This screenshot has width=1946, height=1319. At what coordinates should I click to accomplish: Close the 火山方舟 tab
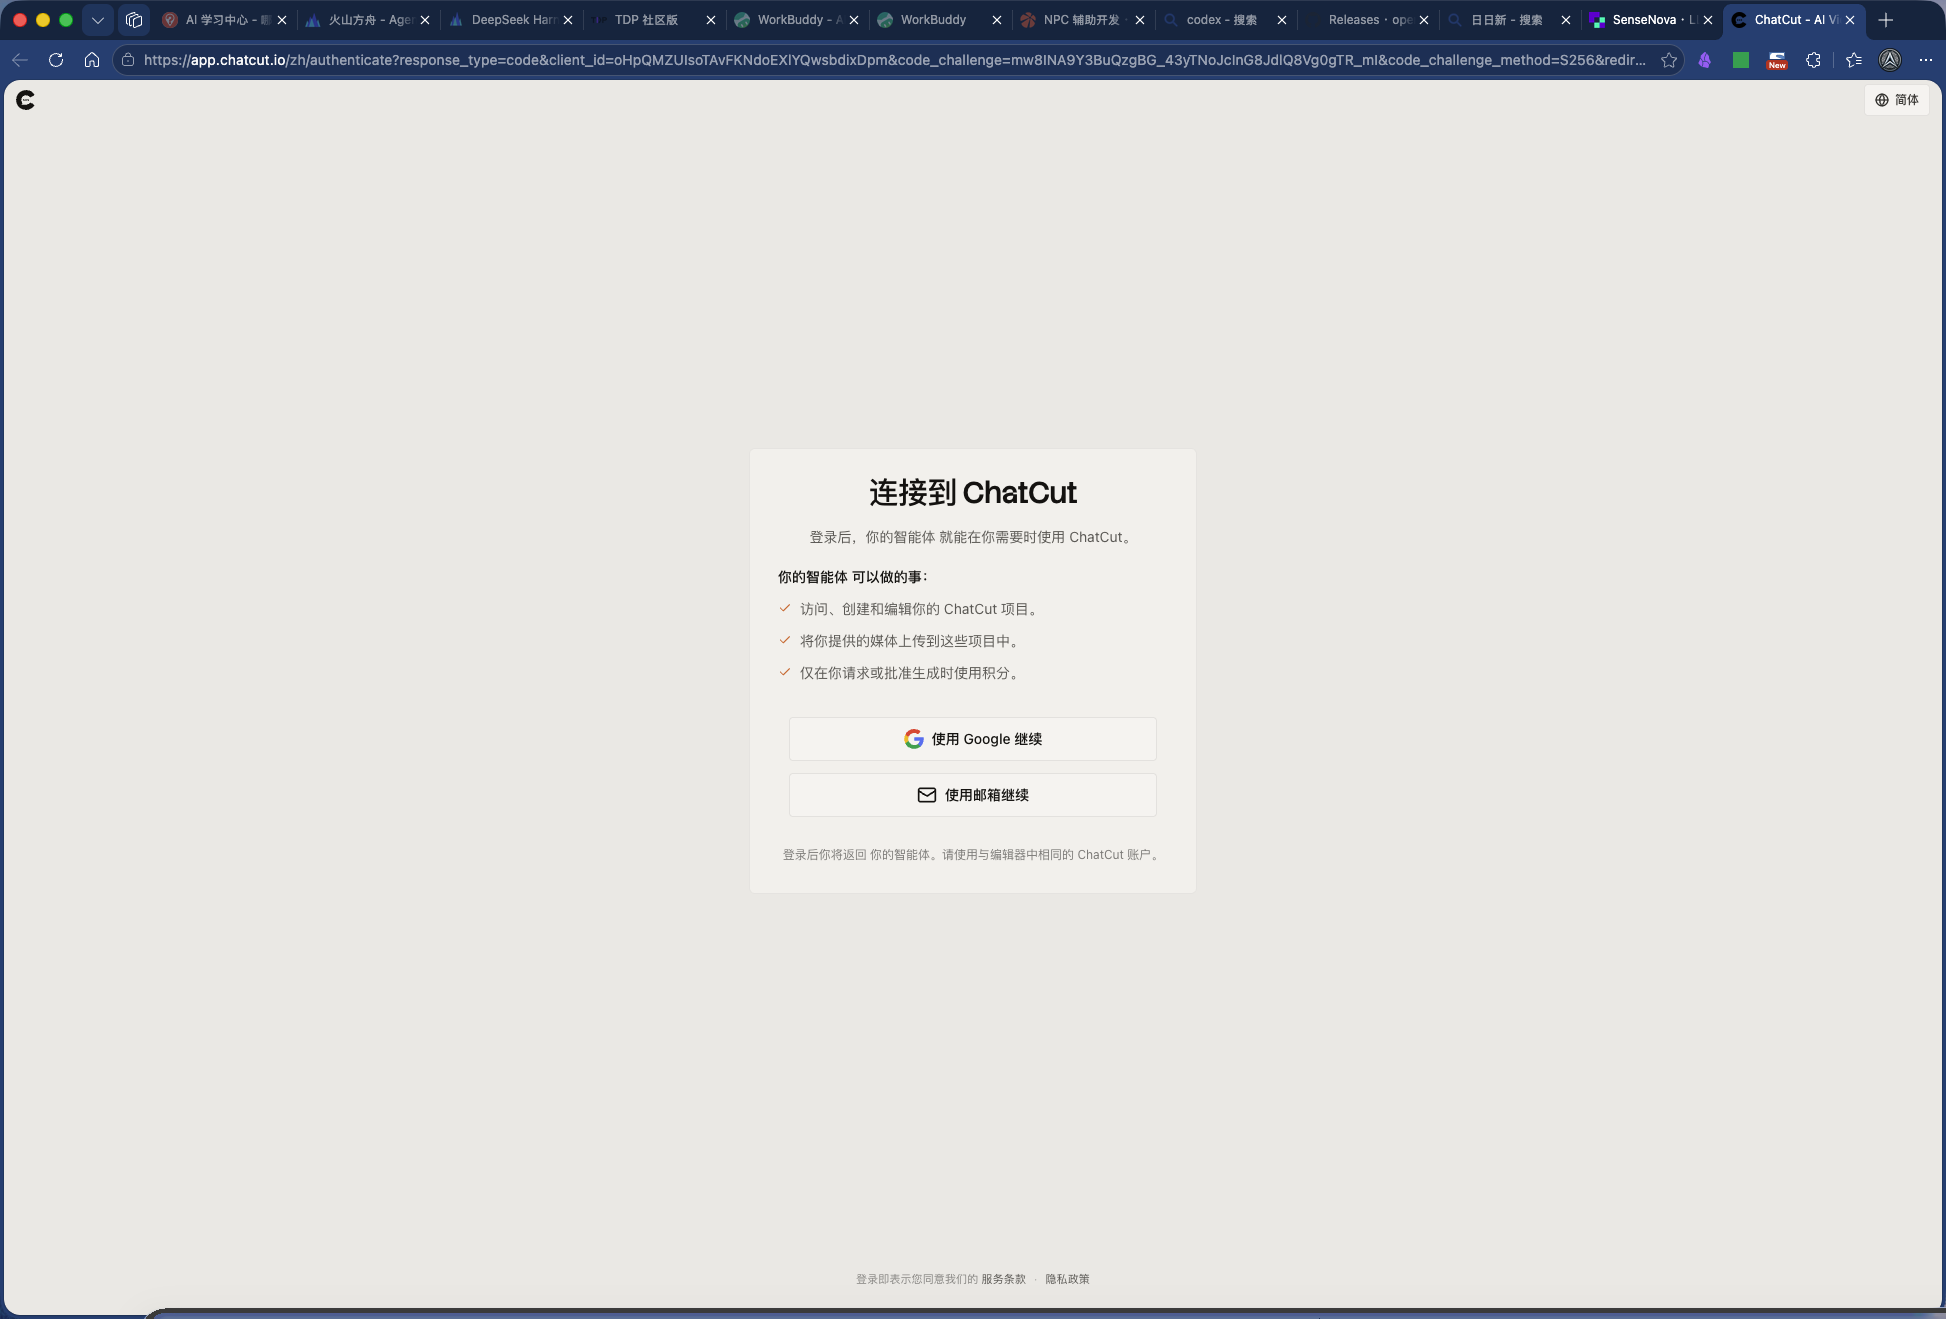click(x=425, y=20)
